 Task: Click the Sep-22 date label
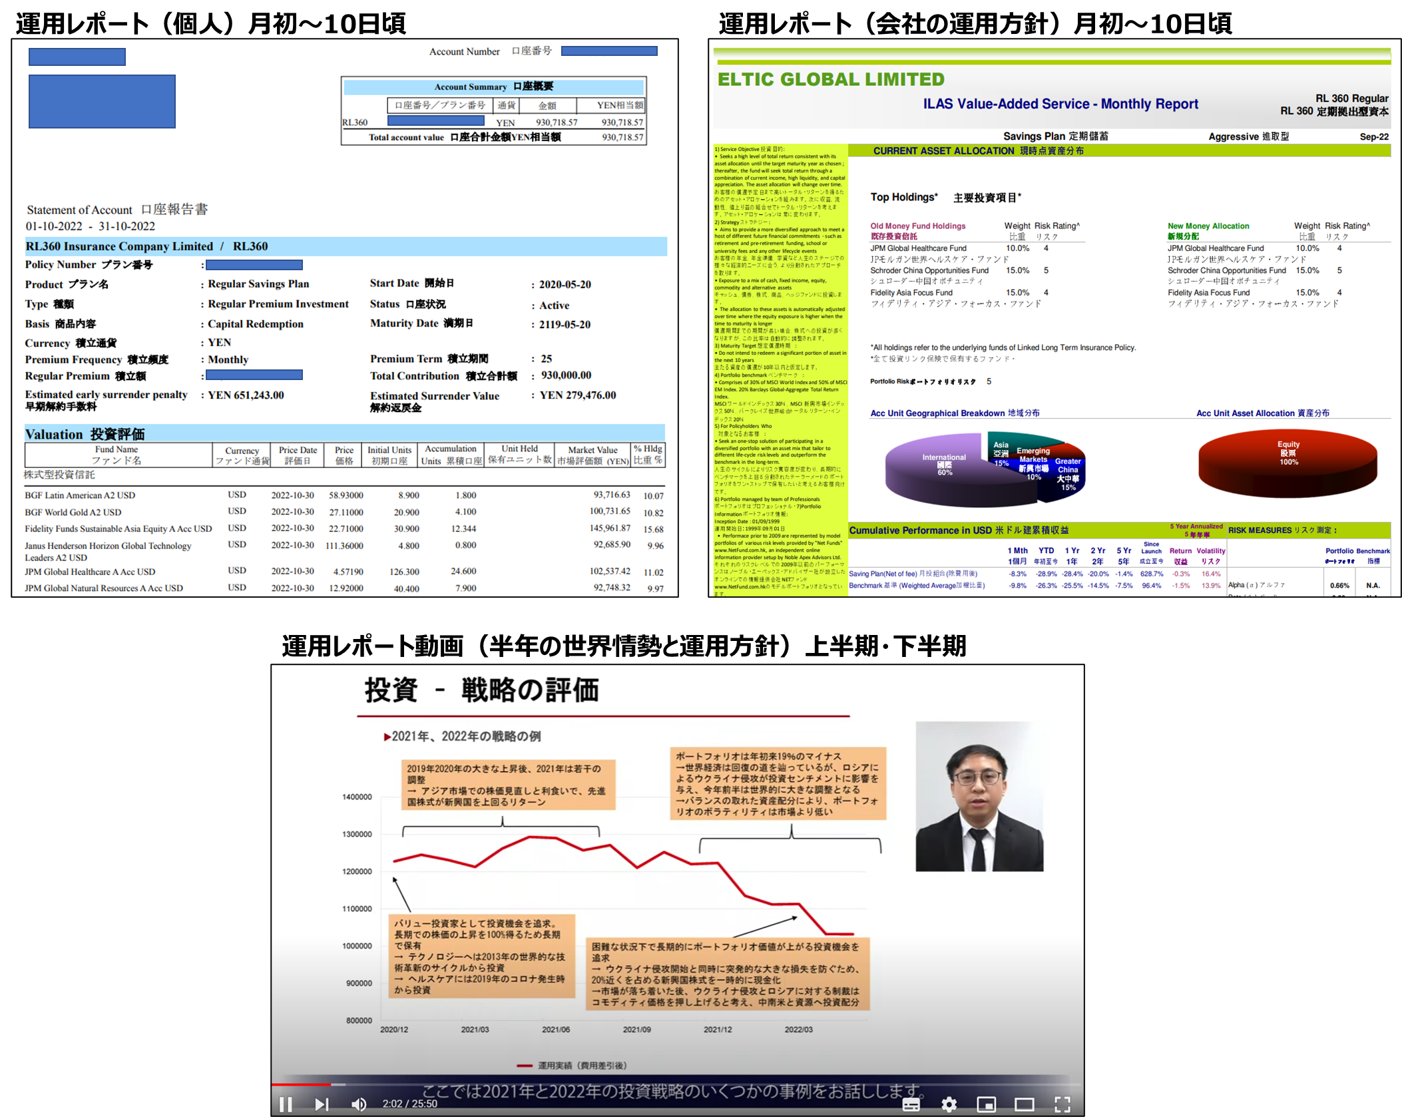[1374, 136]
